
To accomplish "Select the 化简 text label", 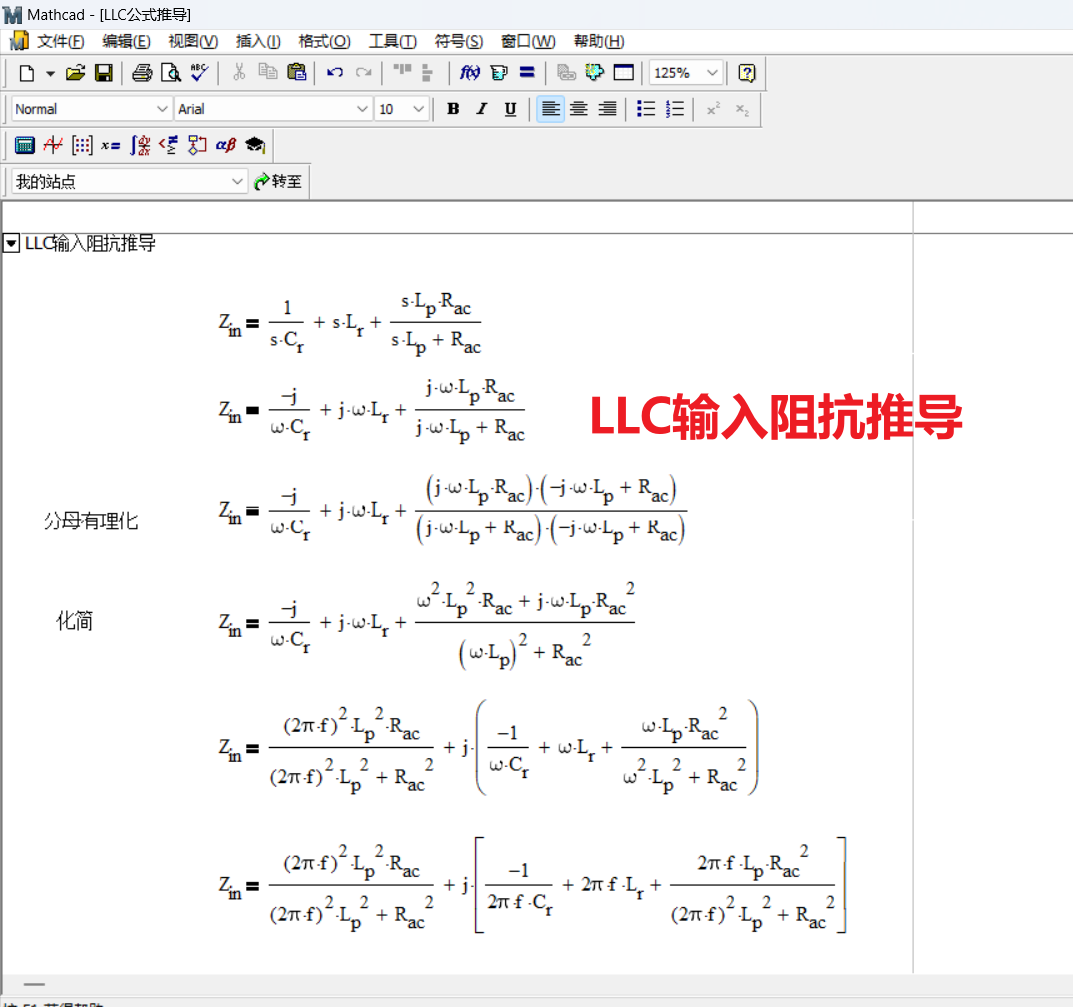I will tap(75, 621).
